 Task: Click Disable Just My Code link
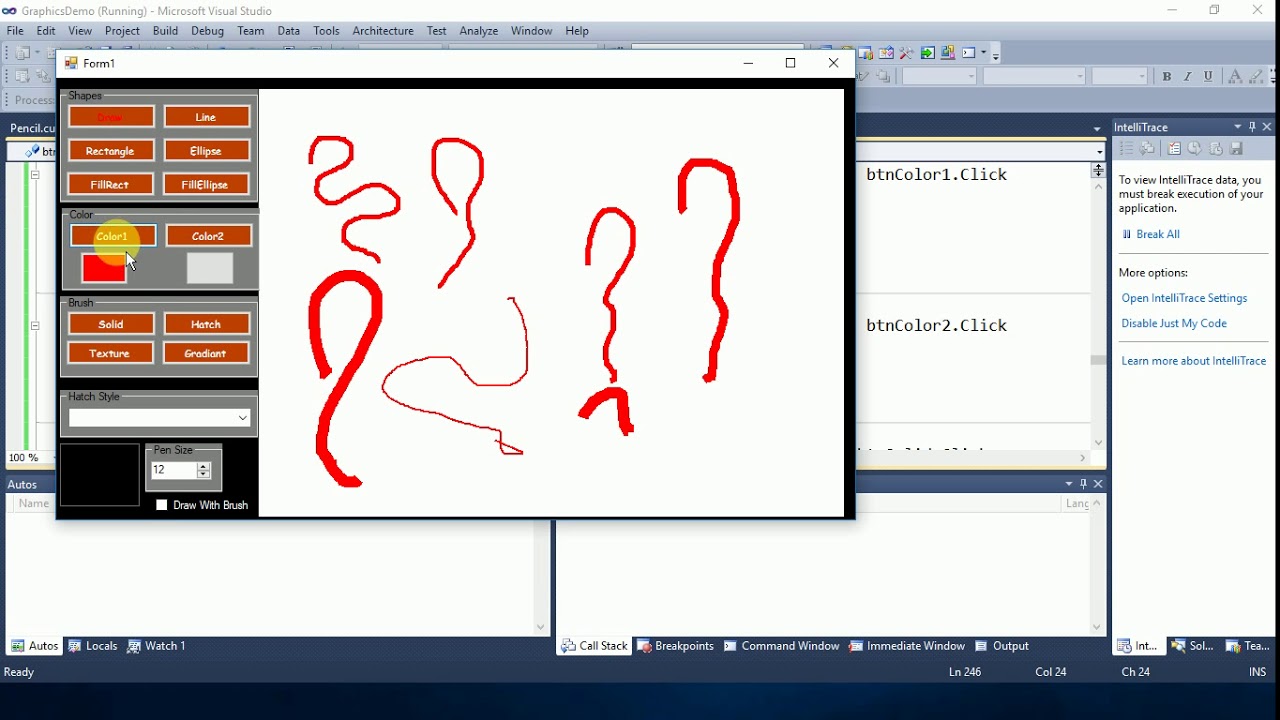[1174, 324]
